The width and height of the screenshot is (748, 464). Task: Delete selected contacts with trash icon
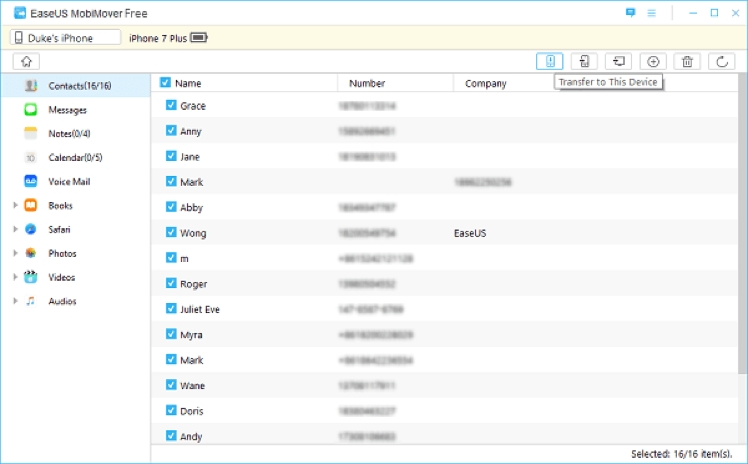(x=687, y=62)
